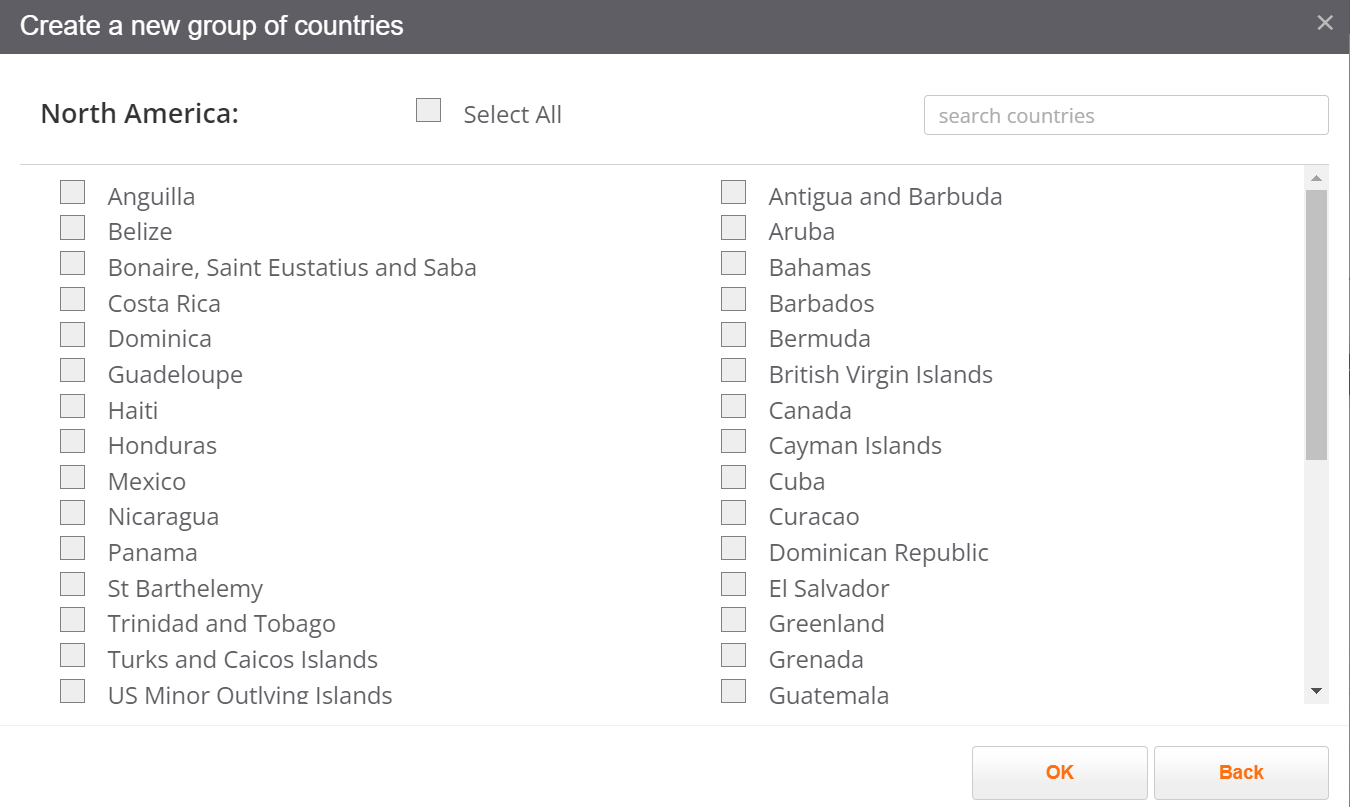The width and height of the screenshot is (1350, 807).
Task: Close the country group dialog
Action: click(1324, 21)
